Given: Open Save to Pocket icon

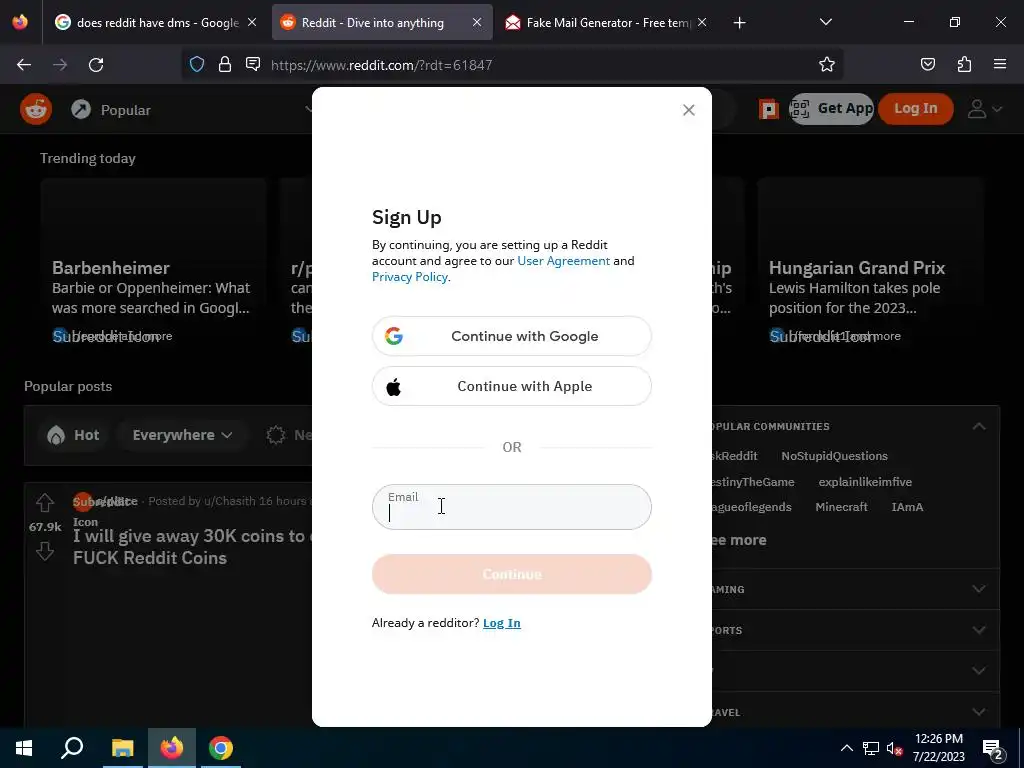Looking at the screenshot, I should pyautogui.click(x=927, y=64).
